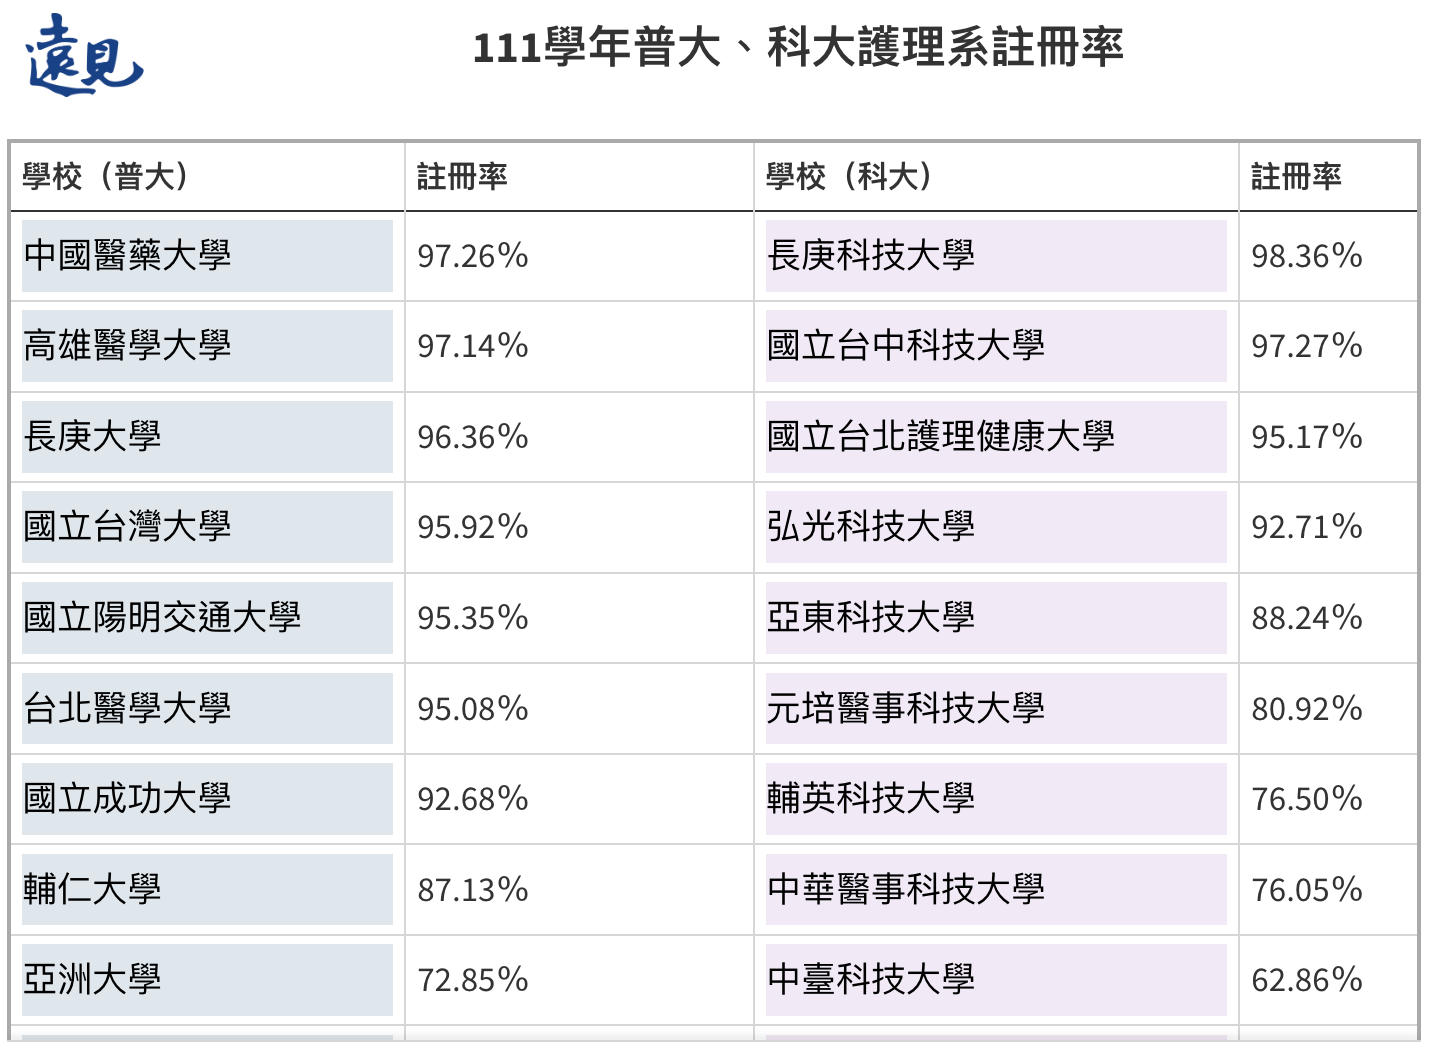The width and height of the screenshot is (1438, 1062).
Task: Select the 長庚科技大學 cell
Action: (996, 256)
